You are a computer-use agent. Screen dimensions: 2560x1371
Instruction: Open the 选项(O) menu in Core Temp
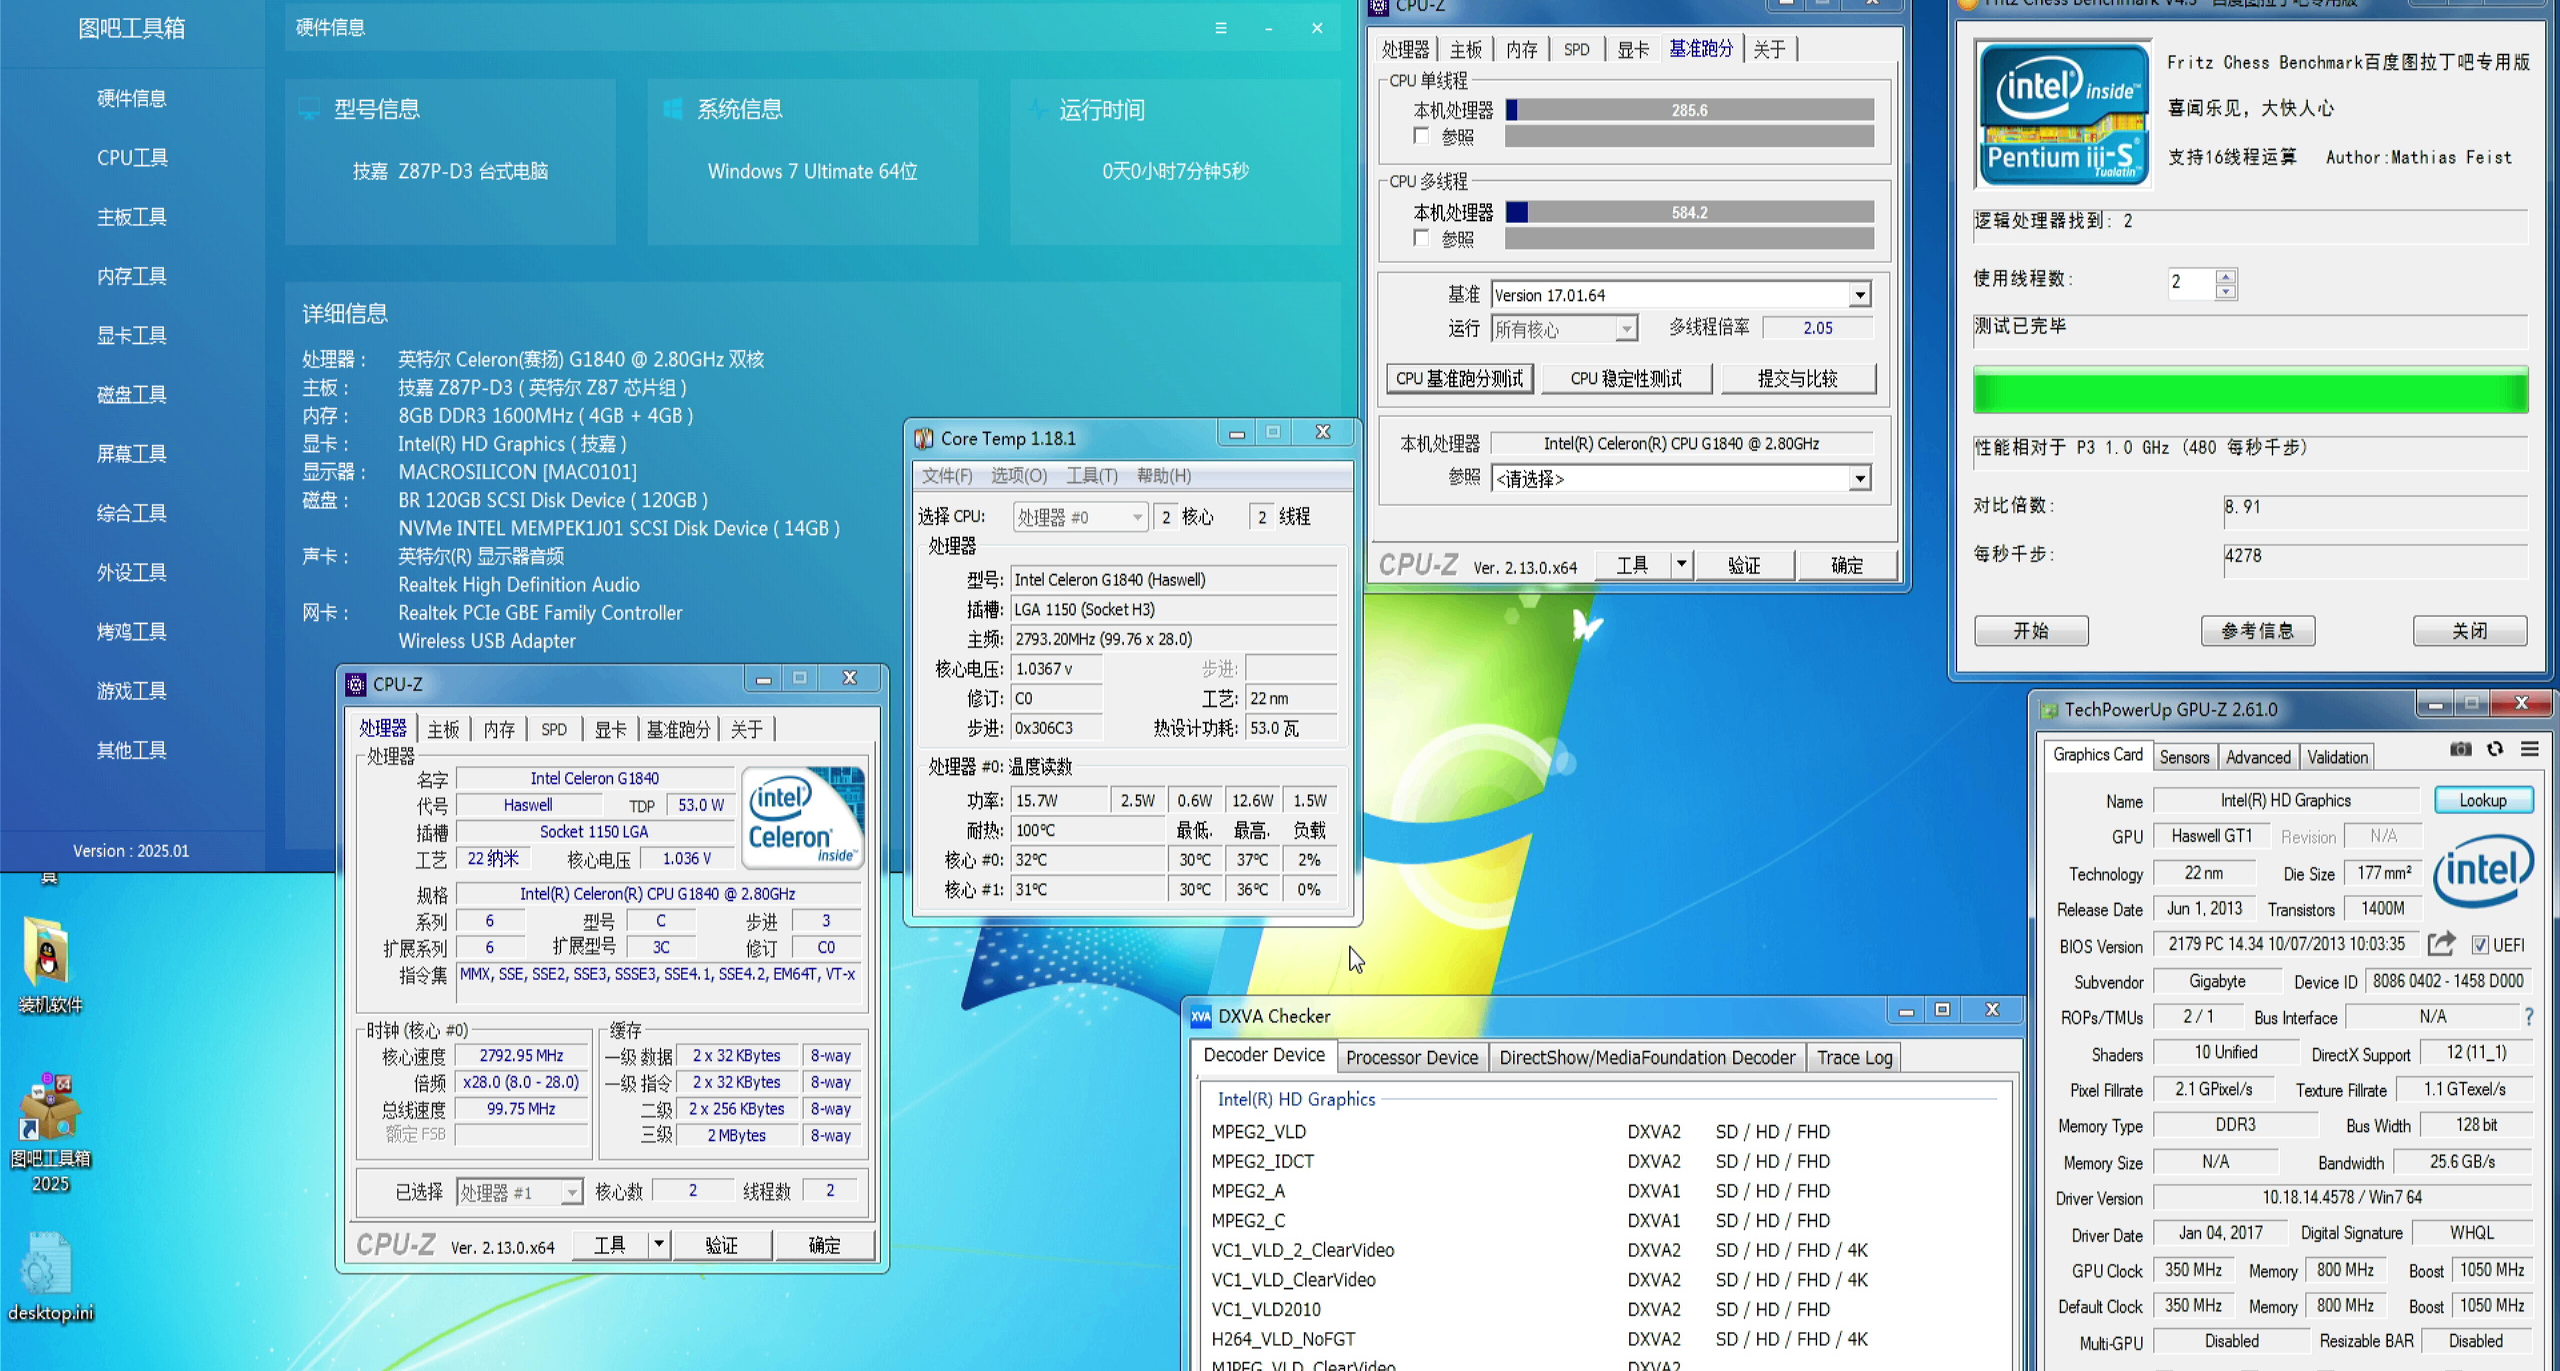click(1019, 476)
